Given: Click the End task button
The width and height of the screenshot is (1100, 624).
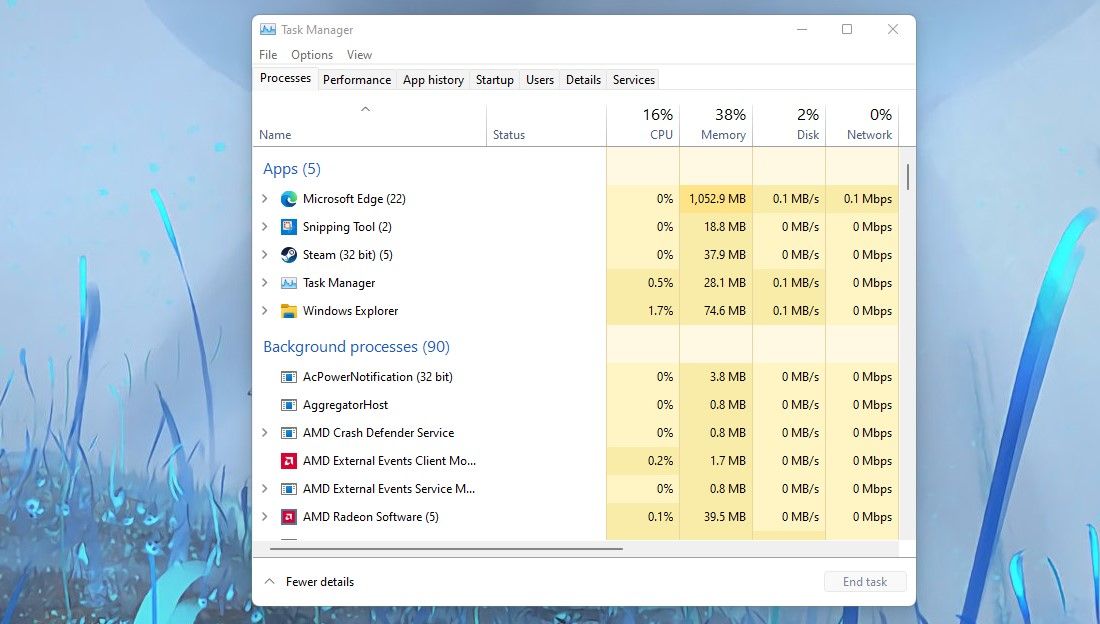Looking at the screenshot, I should [x=864, y=581].
